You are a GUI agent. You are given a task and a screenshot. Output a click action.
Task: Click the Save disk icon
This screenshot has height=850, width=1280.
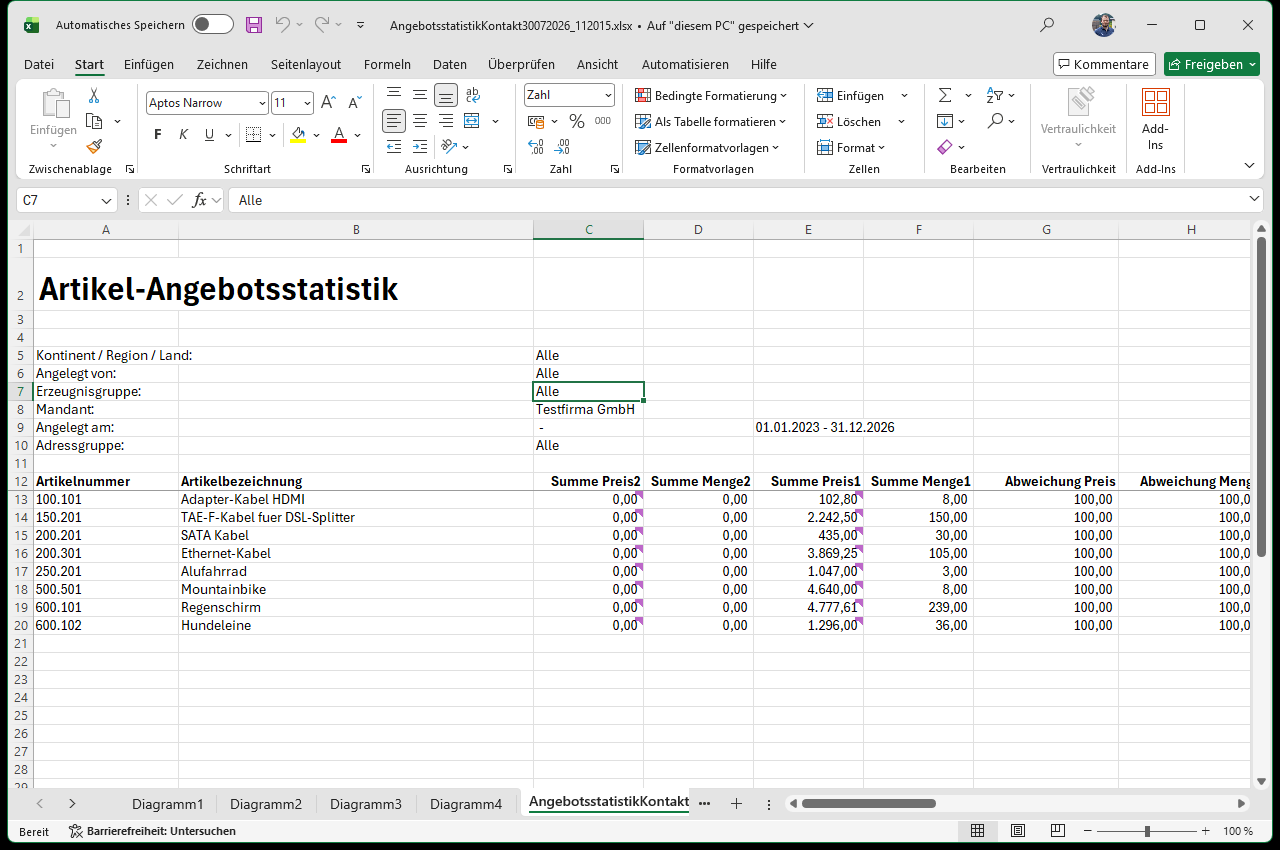[254, 25]
